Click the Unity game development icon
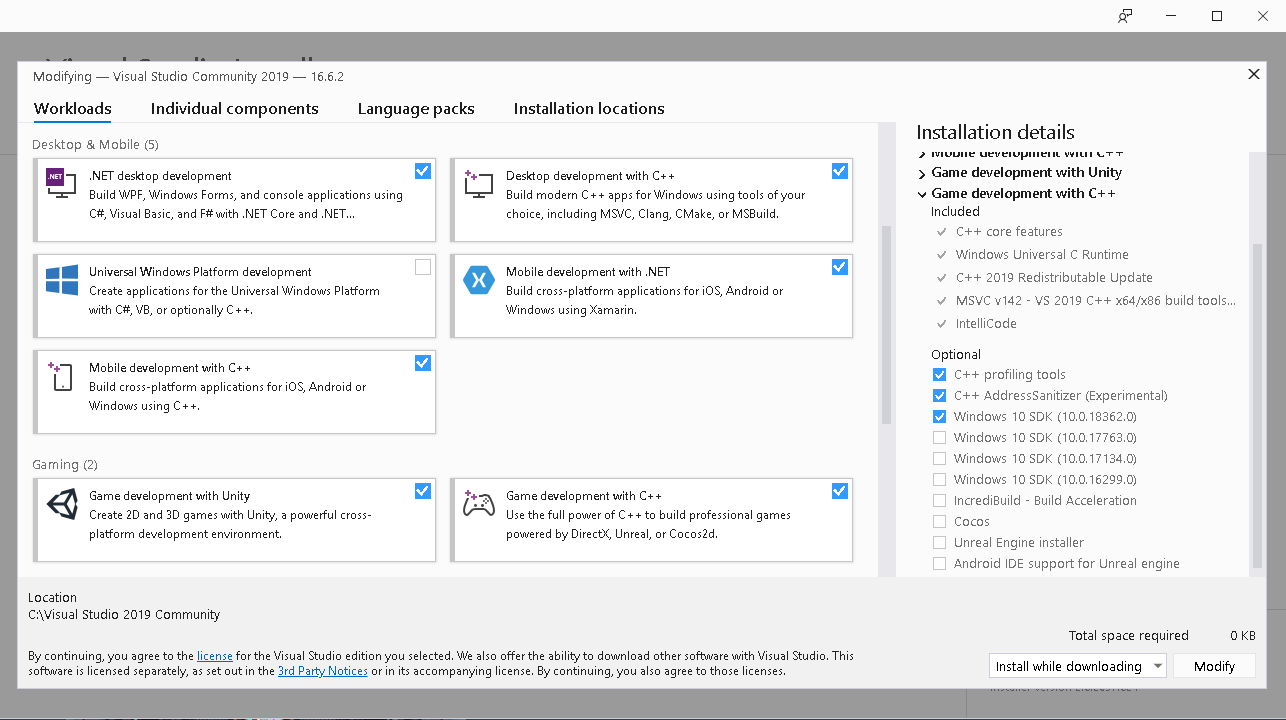The height and width of the screenshot is (720, 1286). (61, 504)
